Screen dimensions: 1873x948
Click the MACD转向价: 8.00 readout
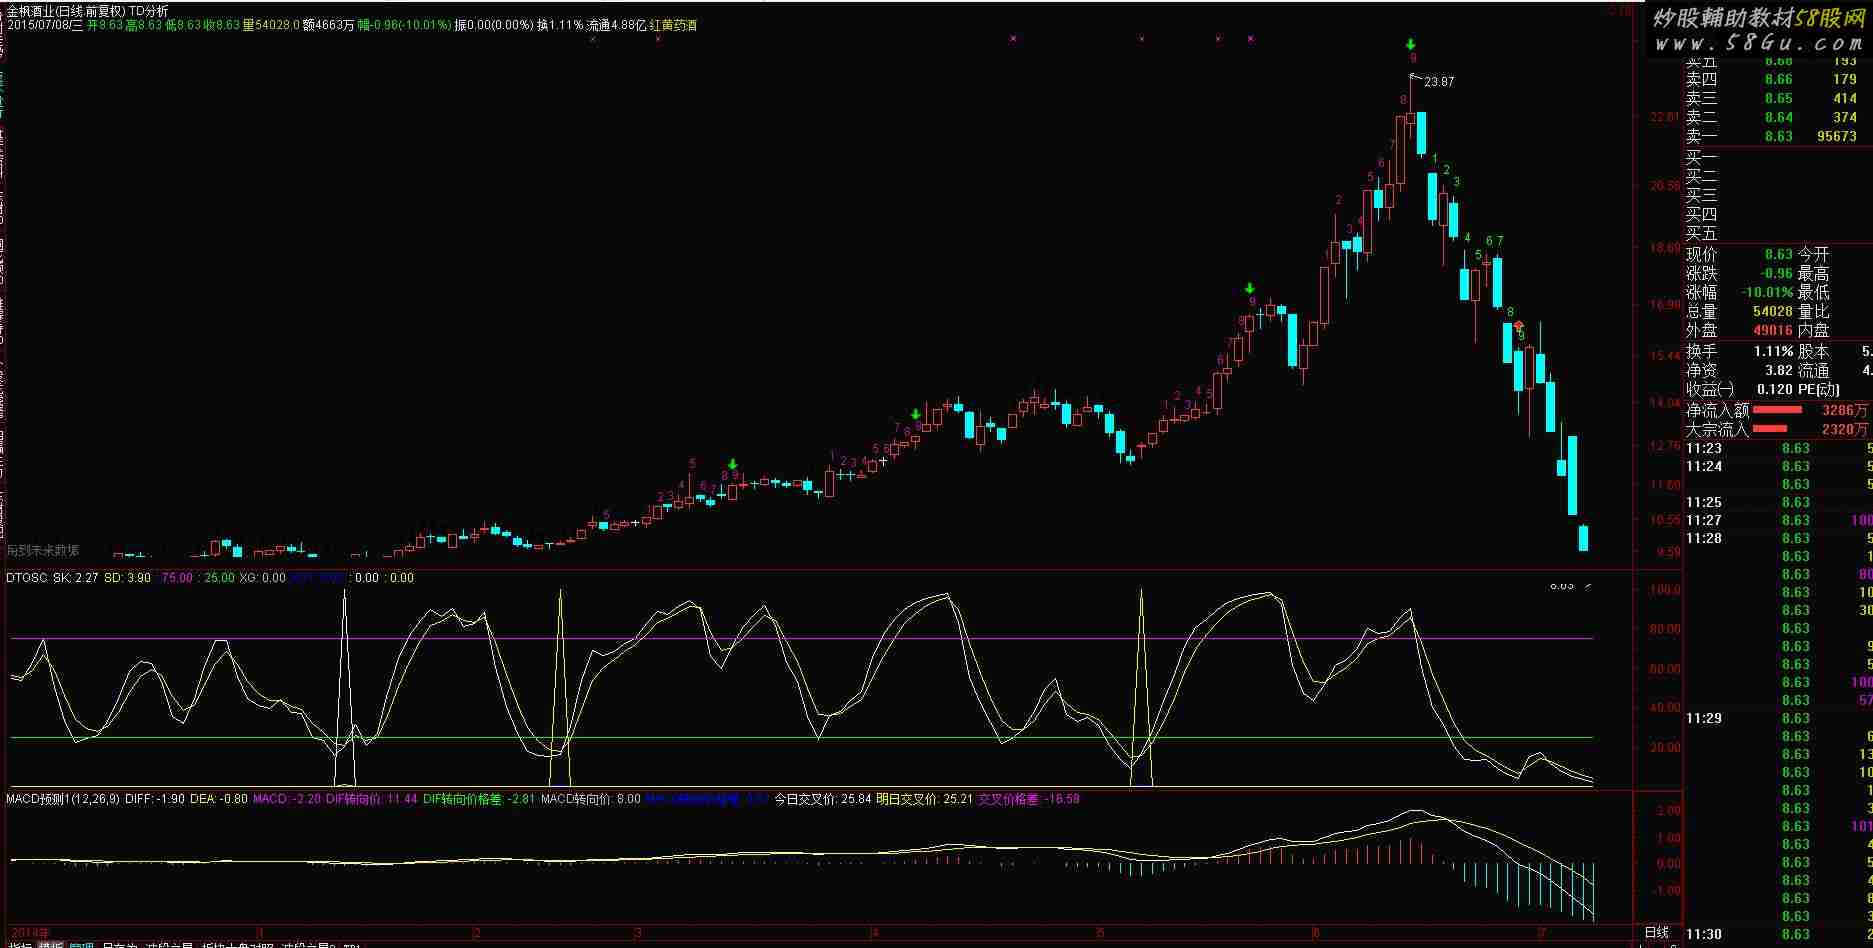click(591, 799)
